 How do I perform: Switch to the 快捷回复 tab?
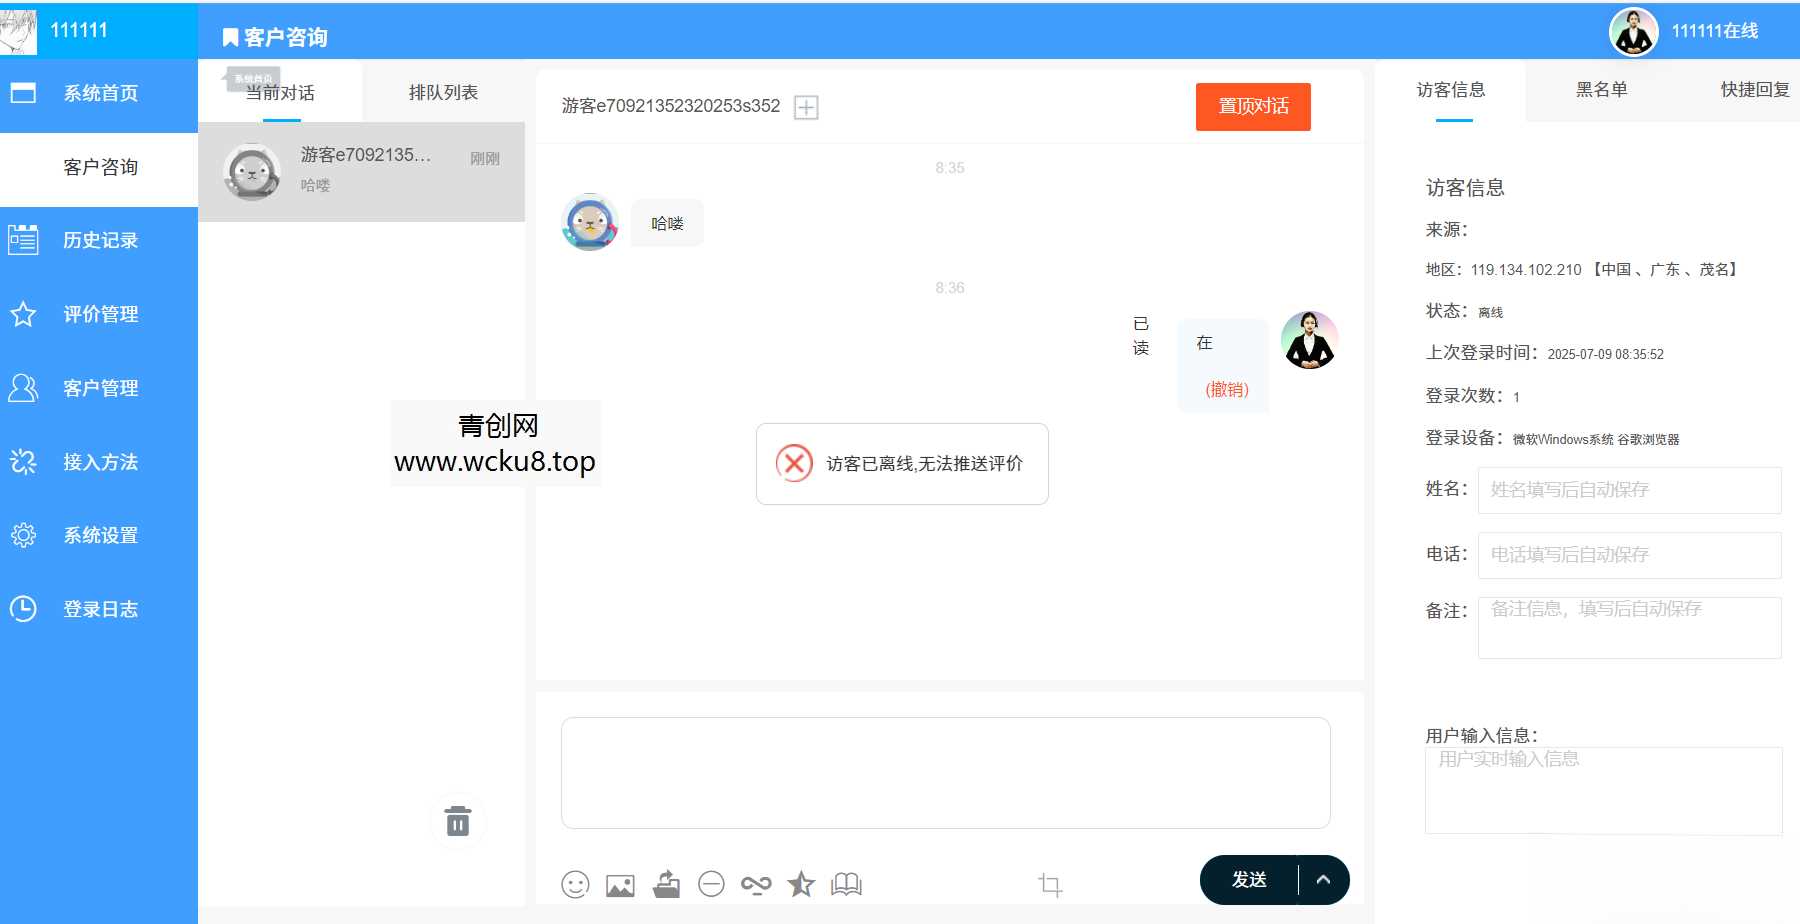[1753, 89]
